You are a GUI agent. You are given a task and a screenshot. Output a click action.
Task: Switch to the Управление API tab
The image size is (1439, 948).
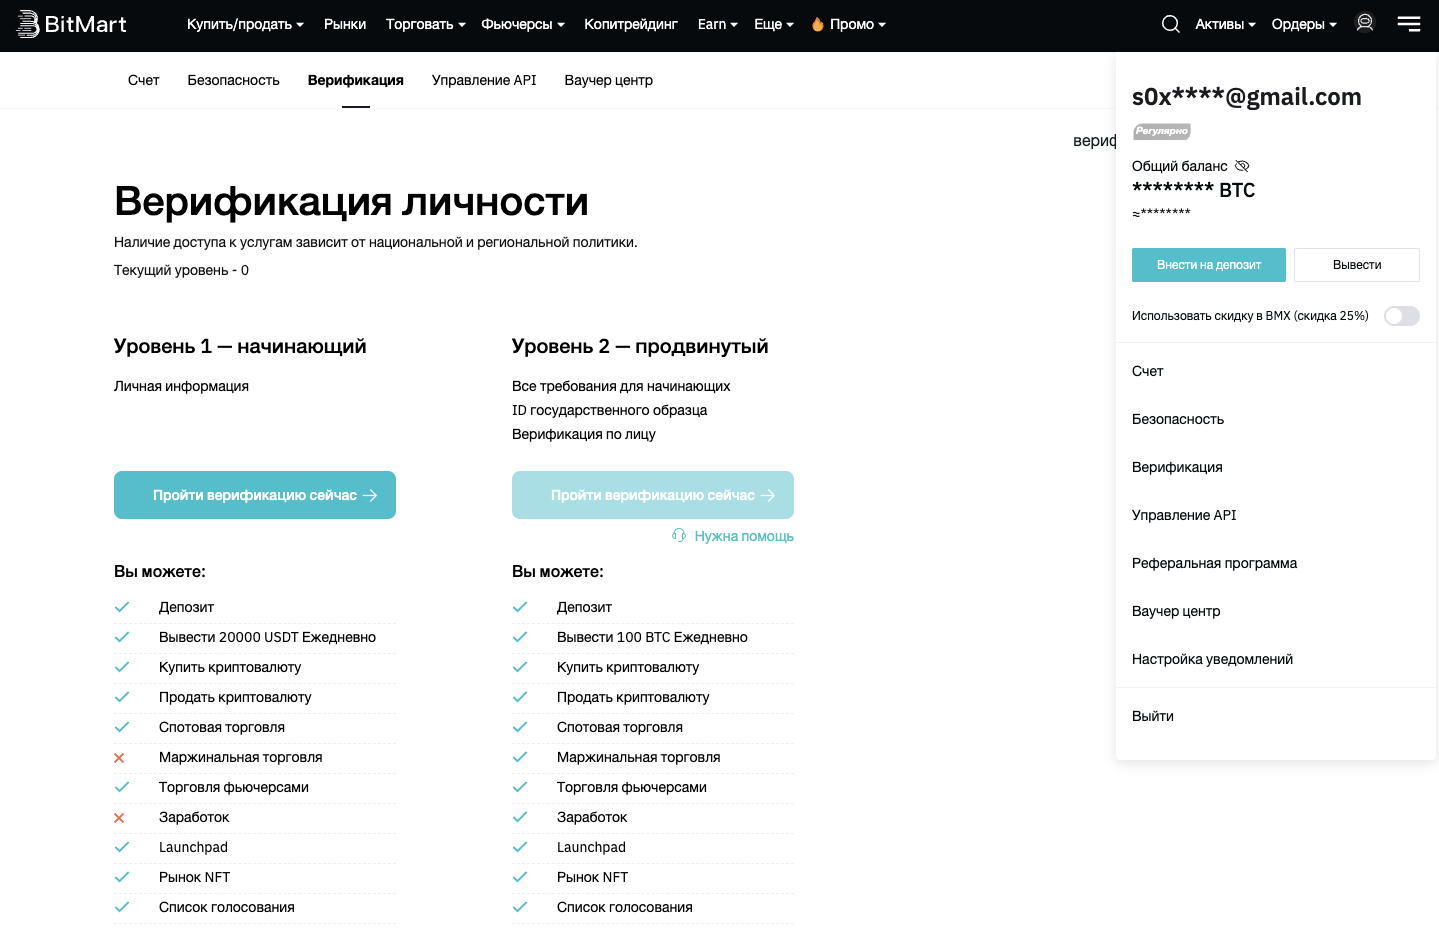point(484,80)
